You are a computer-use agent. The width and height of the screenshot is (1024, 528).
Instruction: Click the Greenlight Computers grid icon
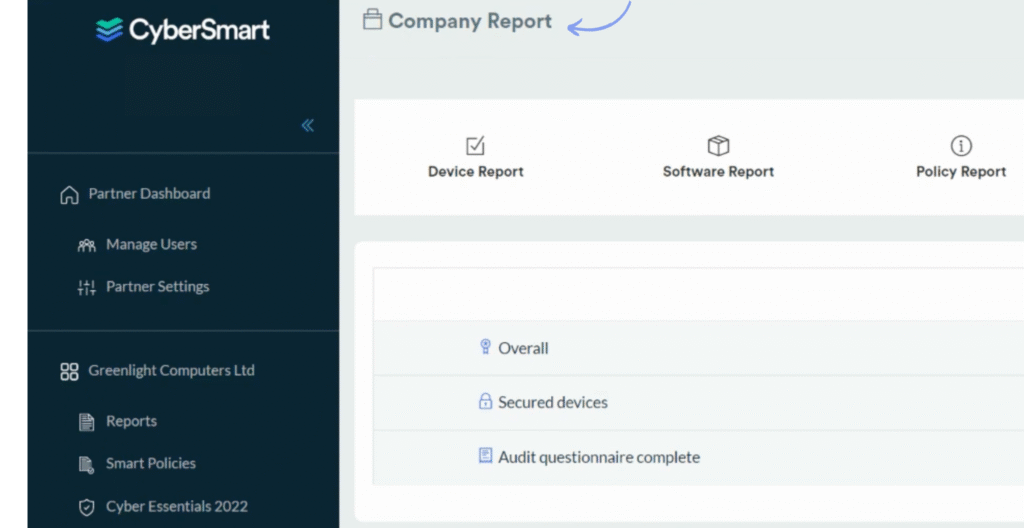[x=69, y=372]
